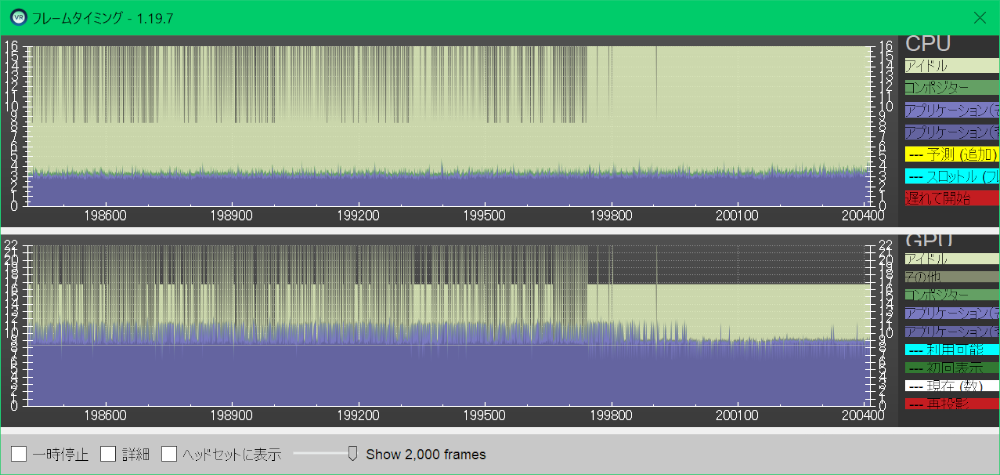Click the red 再投影 legend entry in GPU
Viewport: 1000px width, 475px height.
tap(950, 402)
